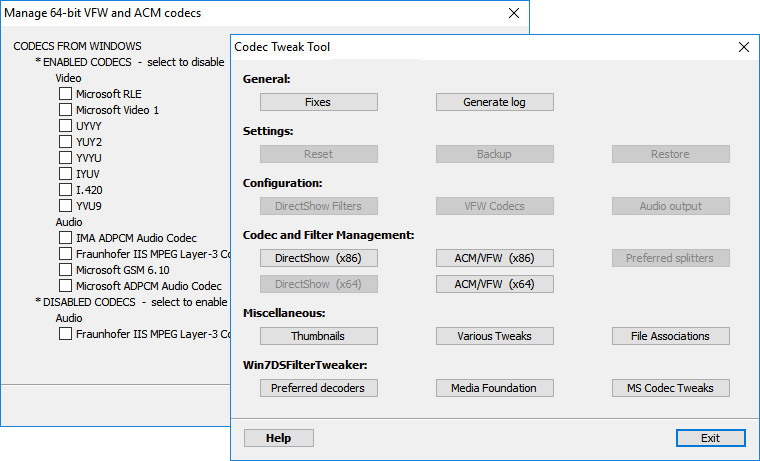Open MS Codec Tweaks

point(670,388)
